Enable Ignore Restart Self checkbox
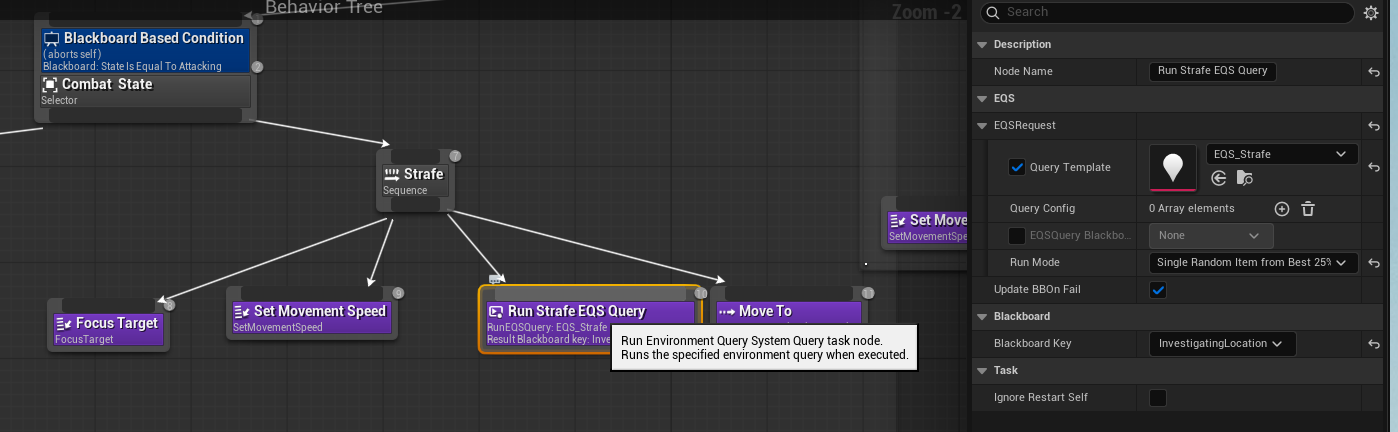Viewport: 1398px width, 432px height. pyautogui.click(x=1158, y=398)
